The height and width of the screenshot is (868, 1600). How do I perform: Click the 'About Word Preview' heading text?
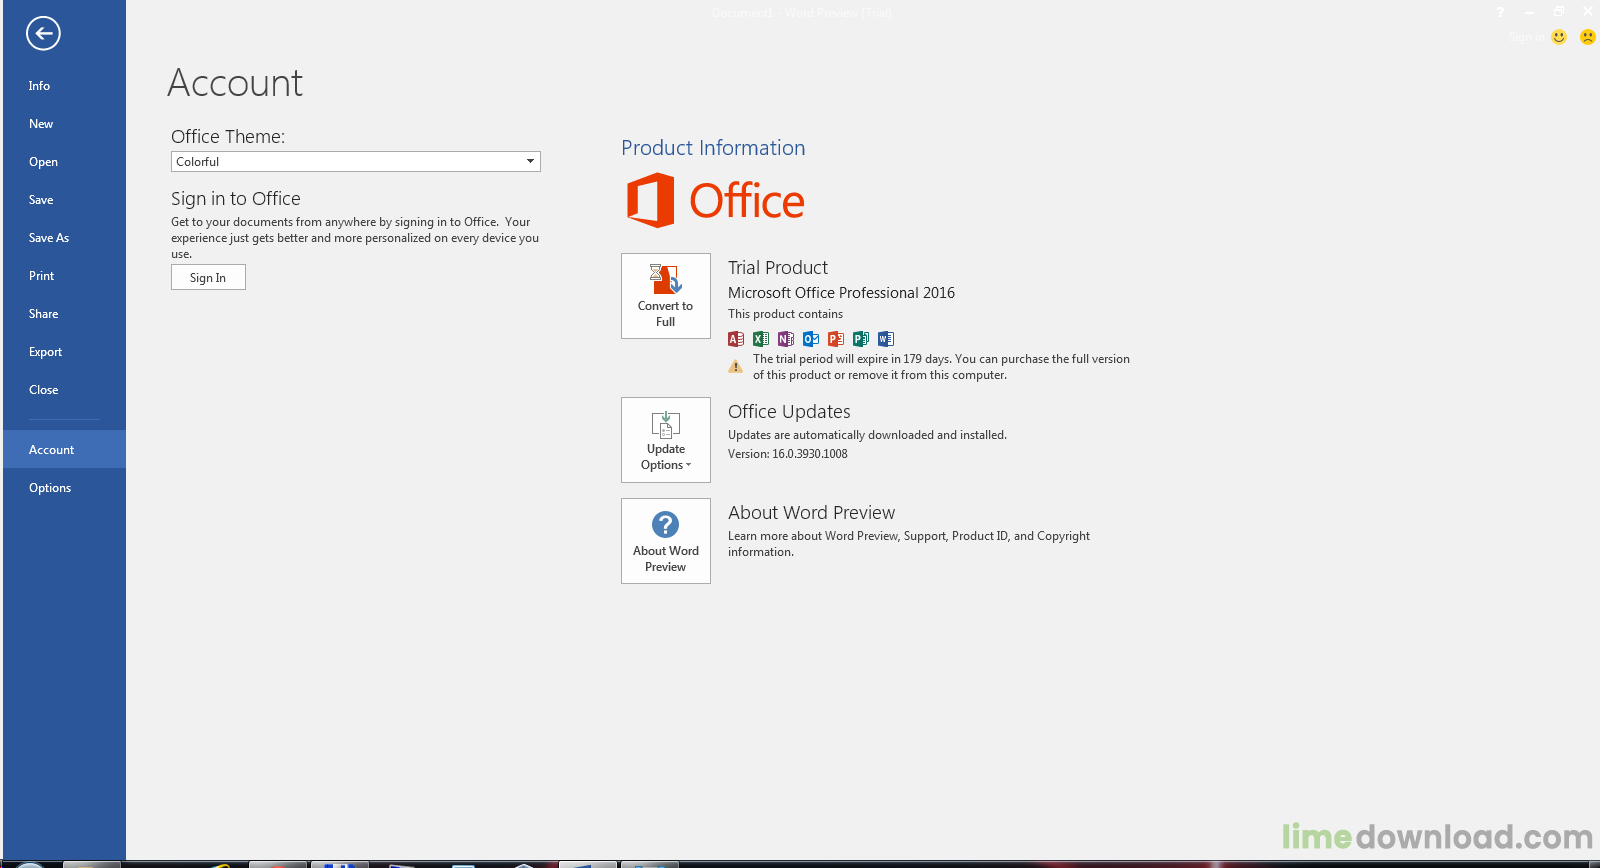(x=811, y=513)
